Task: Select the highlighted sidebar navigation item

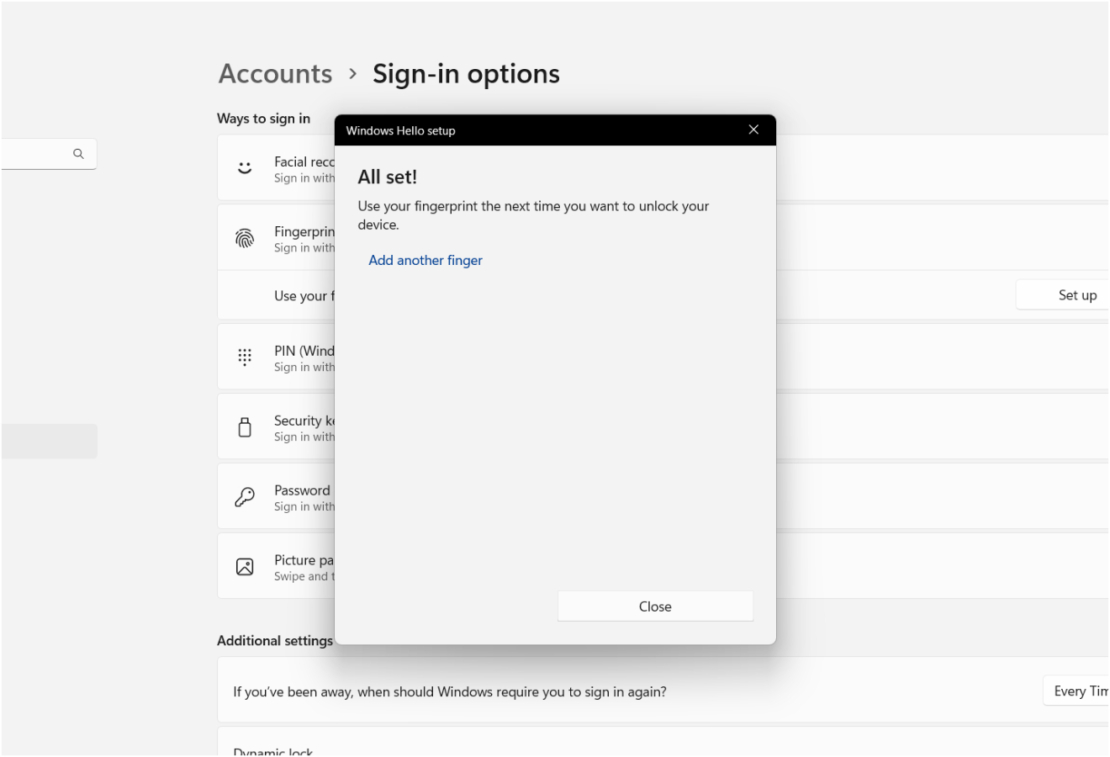Action: tap(48, 441)
